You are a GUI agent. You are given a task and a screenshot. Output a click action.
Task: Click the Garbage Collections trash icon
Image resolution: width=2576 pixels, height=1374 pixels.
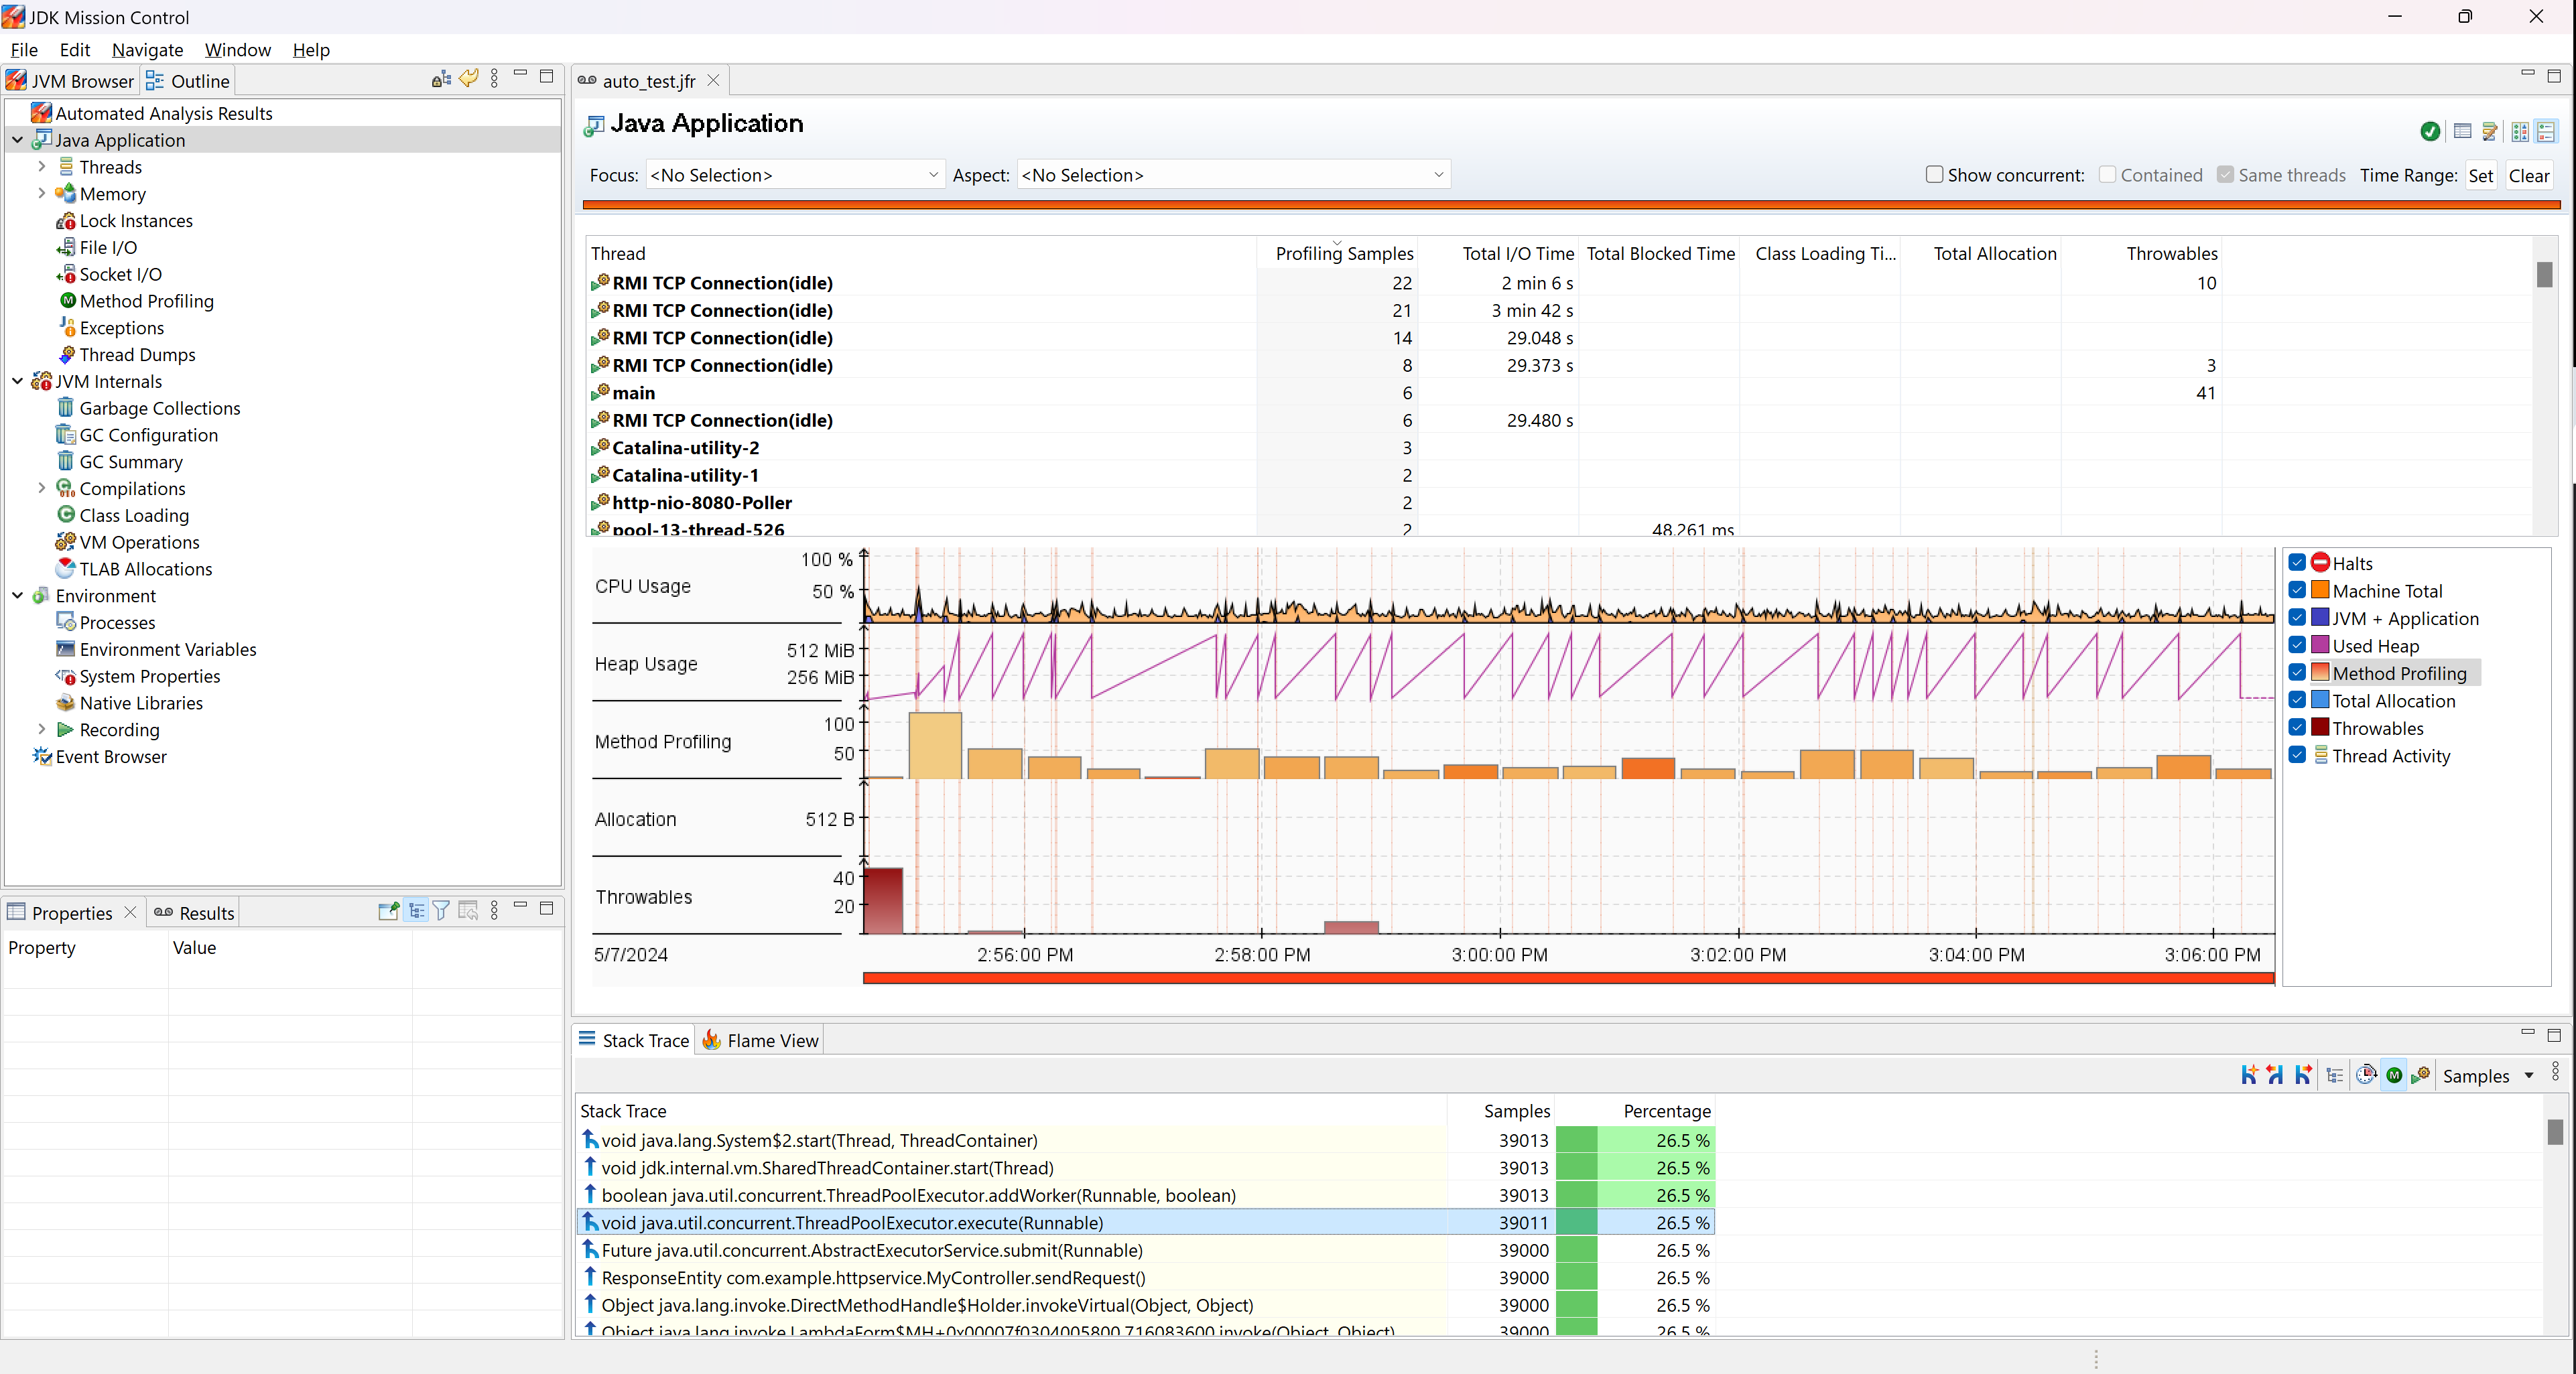coord(65,408)
